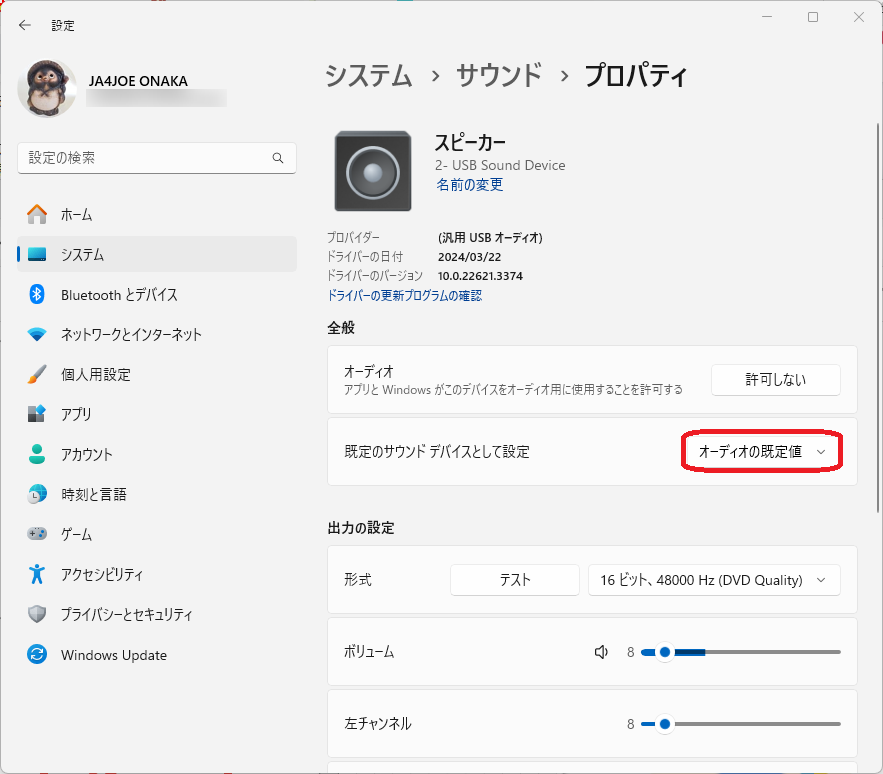Click the 許可しない audio button
The width and height of the screenshot is (883, 774).
click(x=775, y=380)
